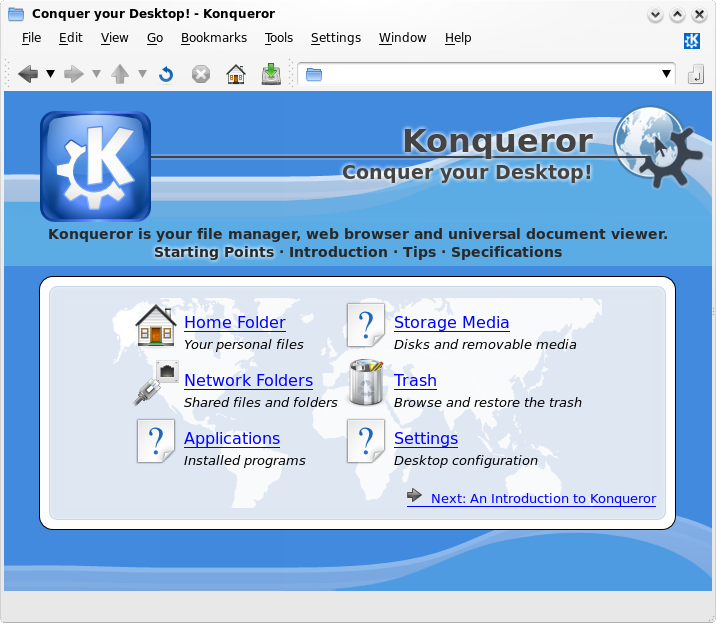Click 'Disks and removable media' text
Viewport: 716px width, 623px height.
pyautogui.click(x=485, y=344)
